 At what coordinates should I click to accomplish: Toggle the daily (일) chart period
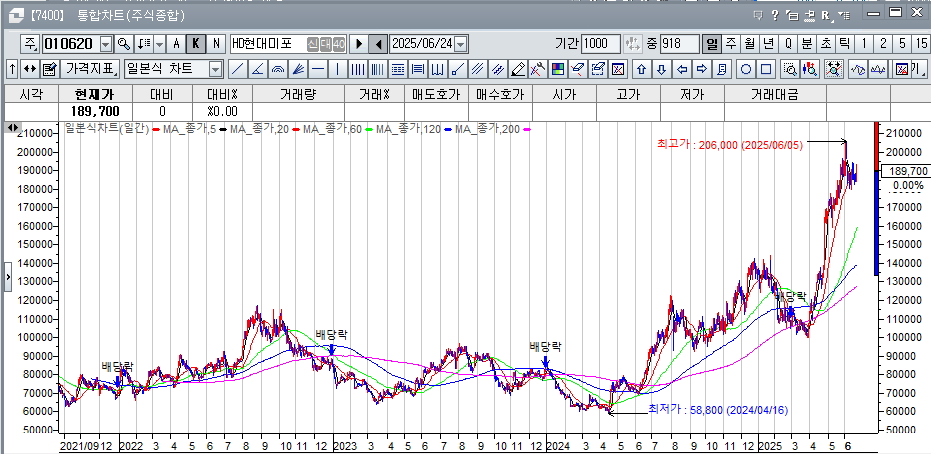pos(712,44)
